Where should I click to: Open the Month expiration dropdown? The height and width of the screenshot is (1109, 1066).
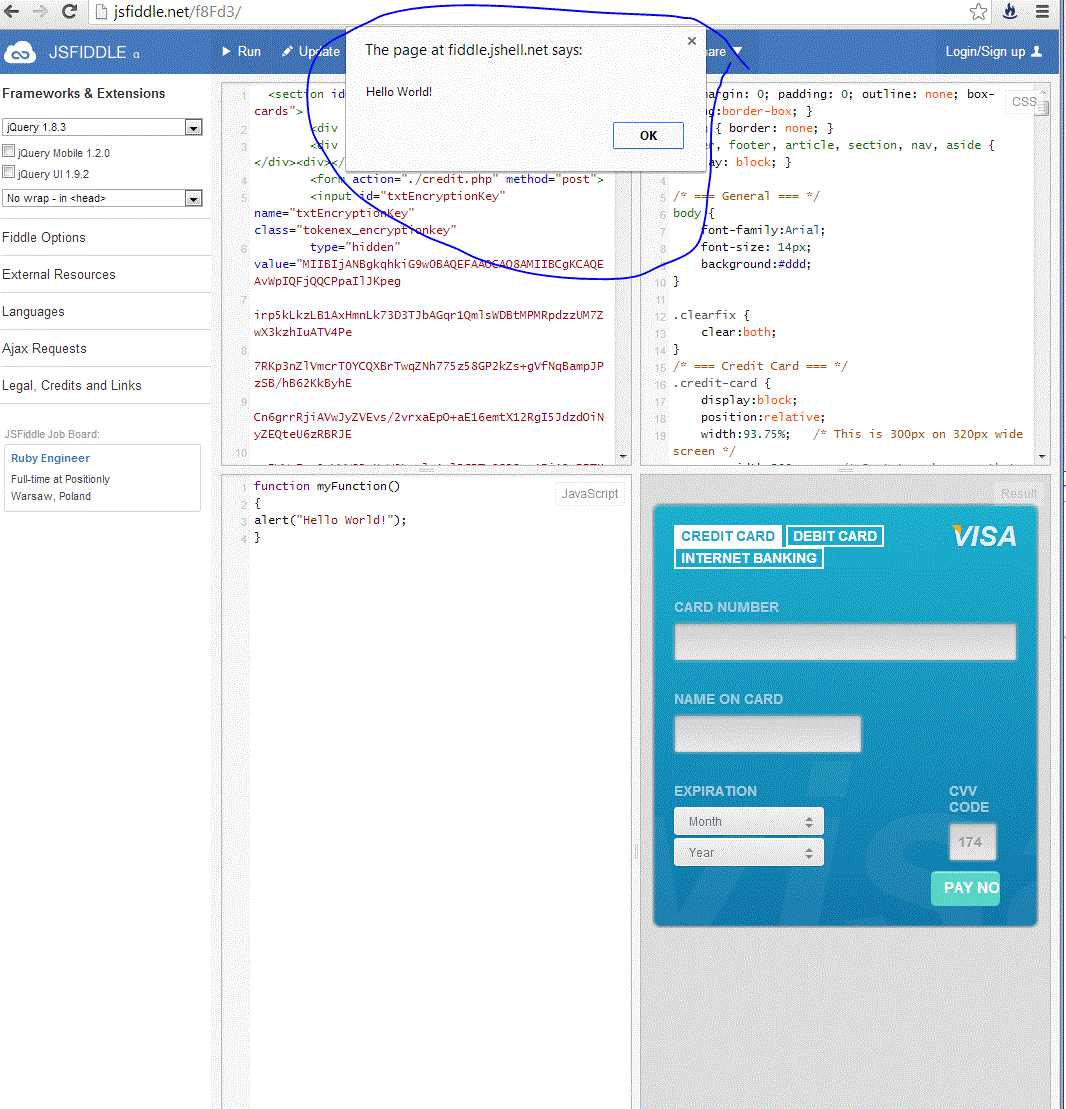tap(748, 822)
